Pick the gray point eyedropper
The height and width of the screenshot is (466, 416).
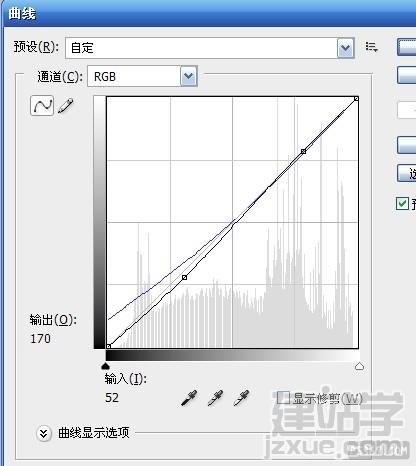[x=215, y=398]
